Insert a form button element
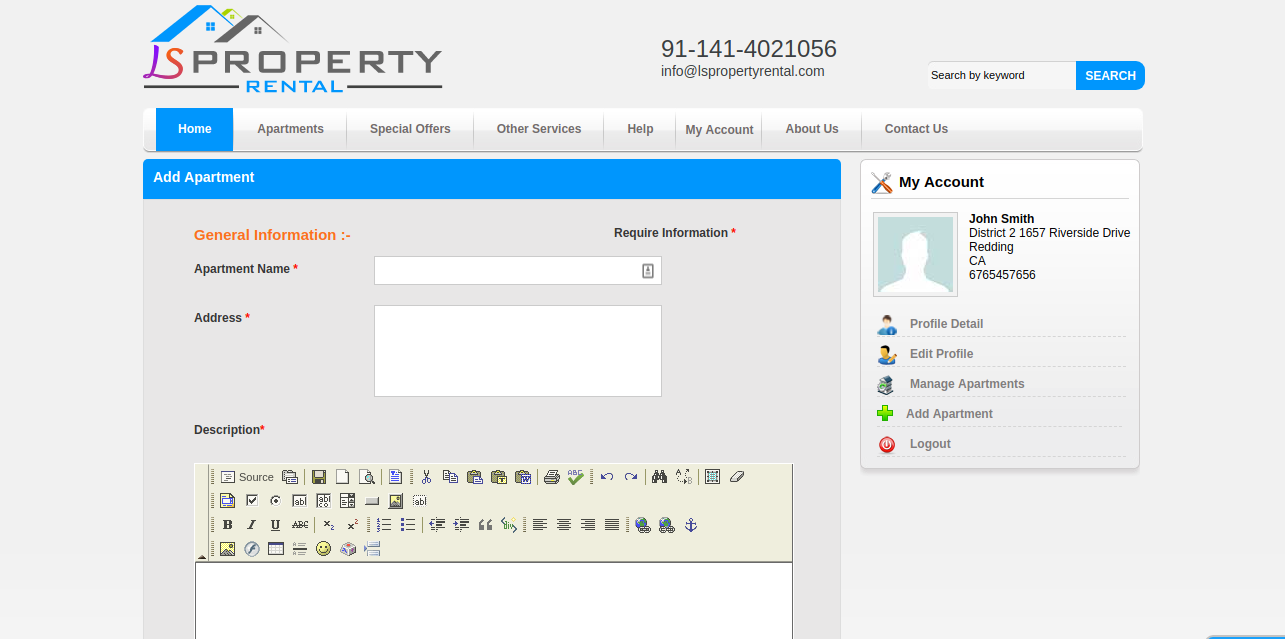 point(372,501)
